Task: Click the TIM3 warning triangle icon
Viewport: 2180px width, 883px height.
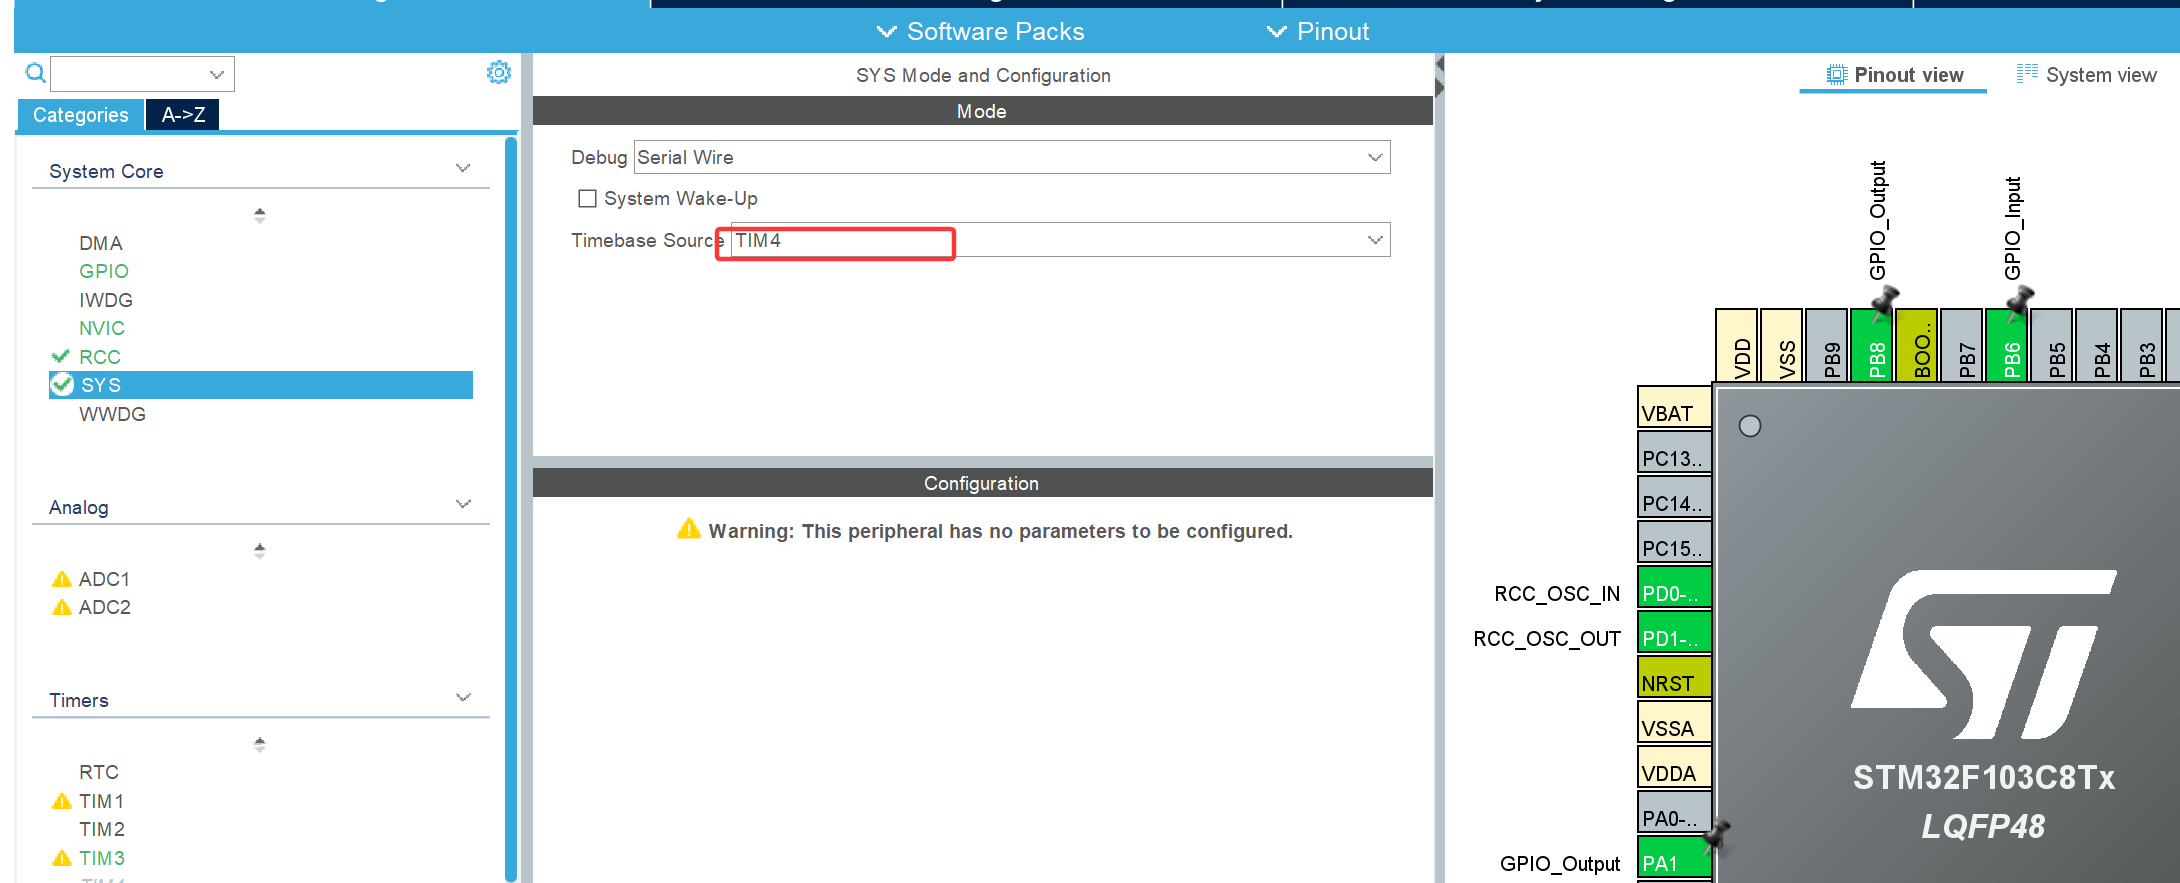Action: [61, 858]
